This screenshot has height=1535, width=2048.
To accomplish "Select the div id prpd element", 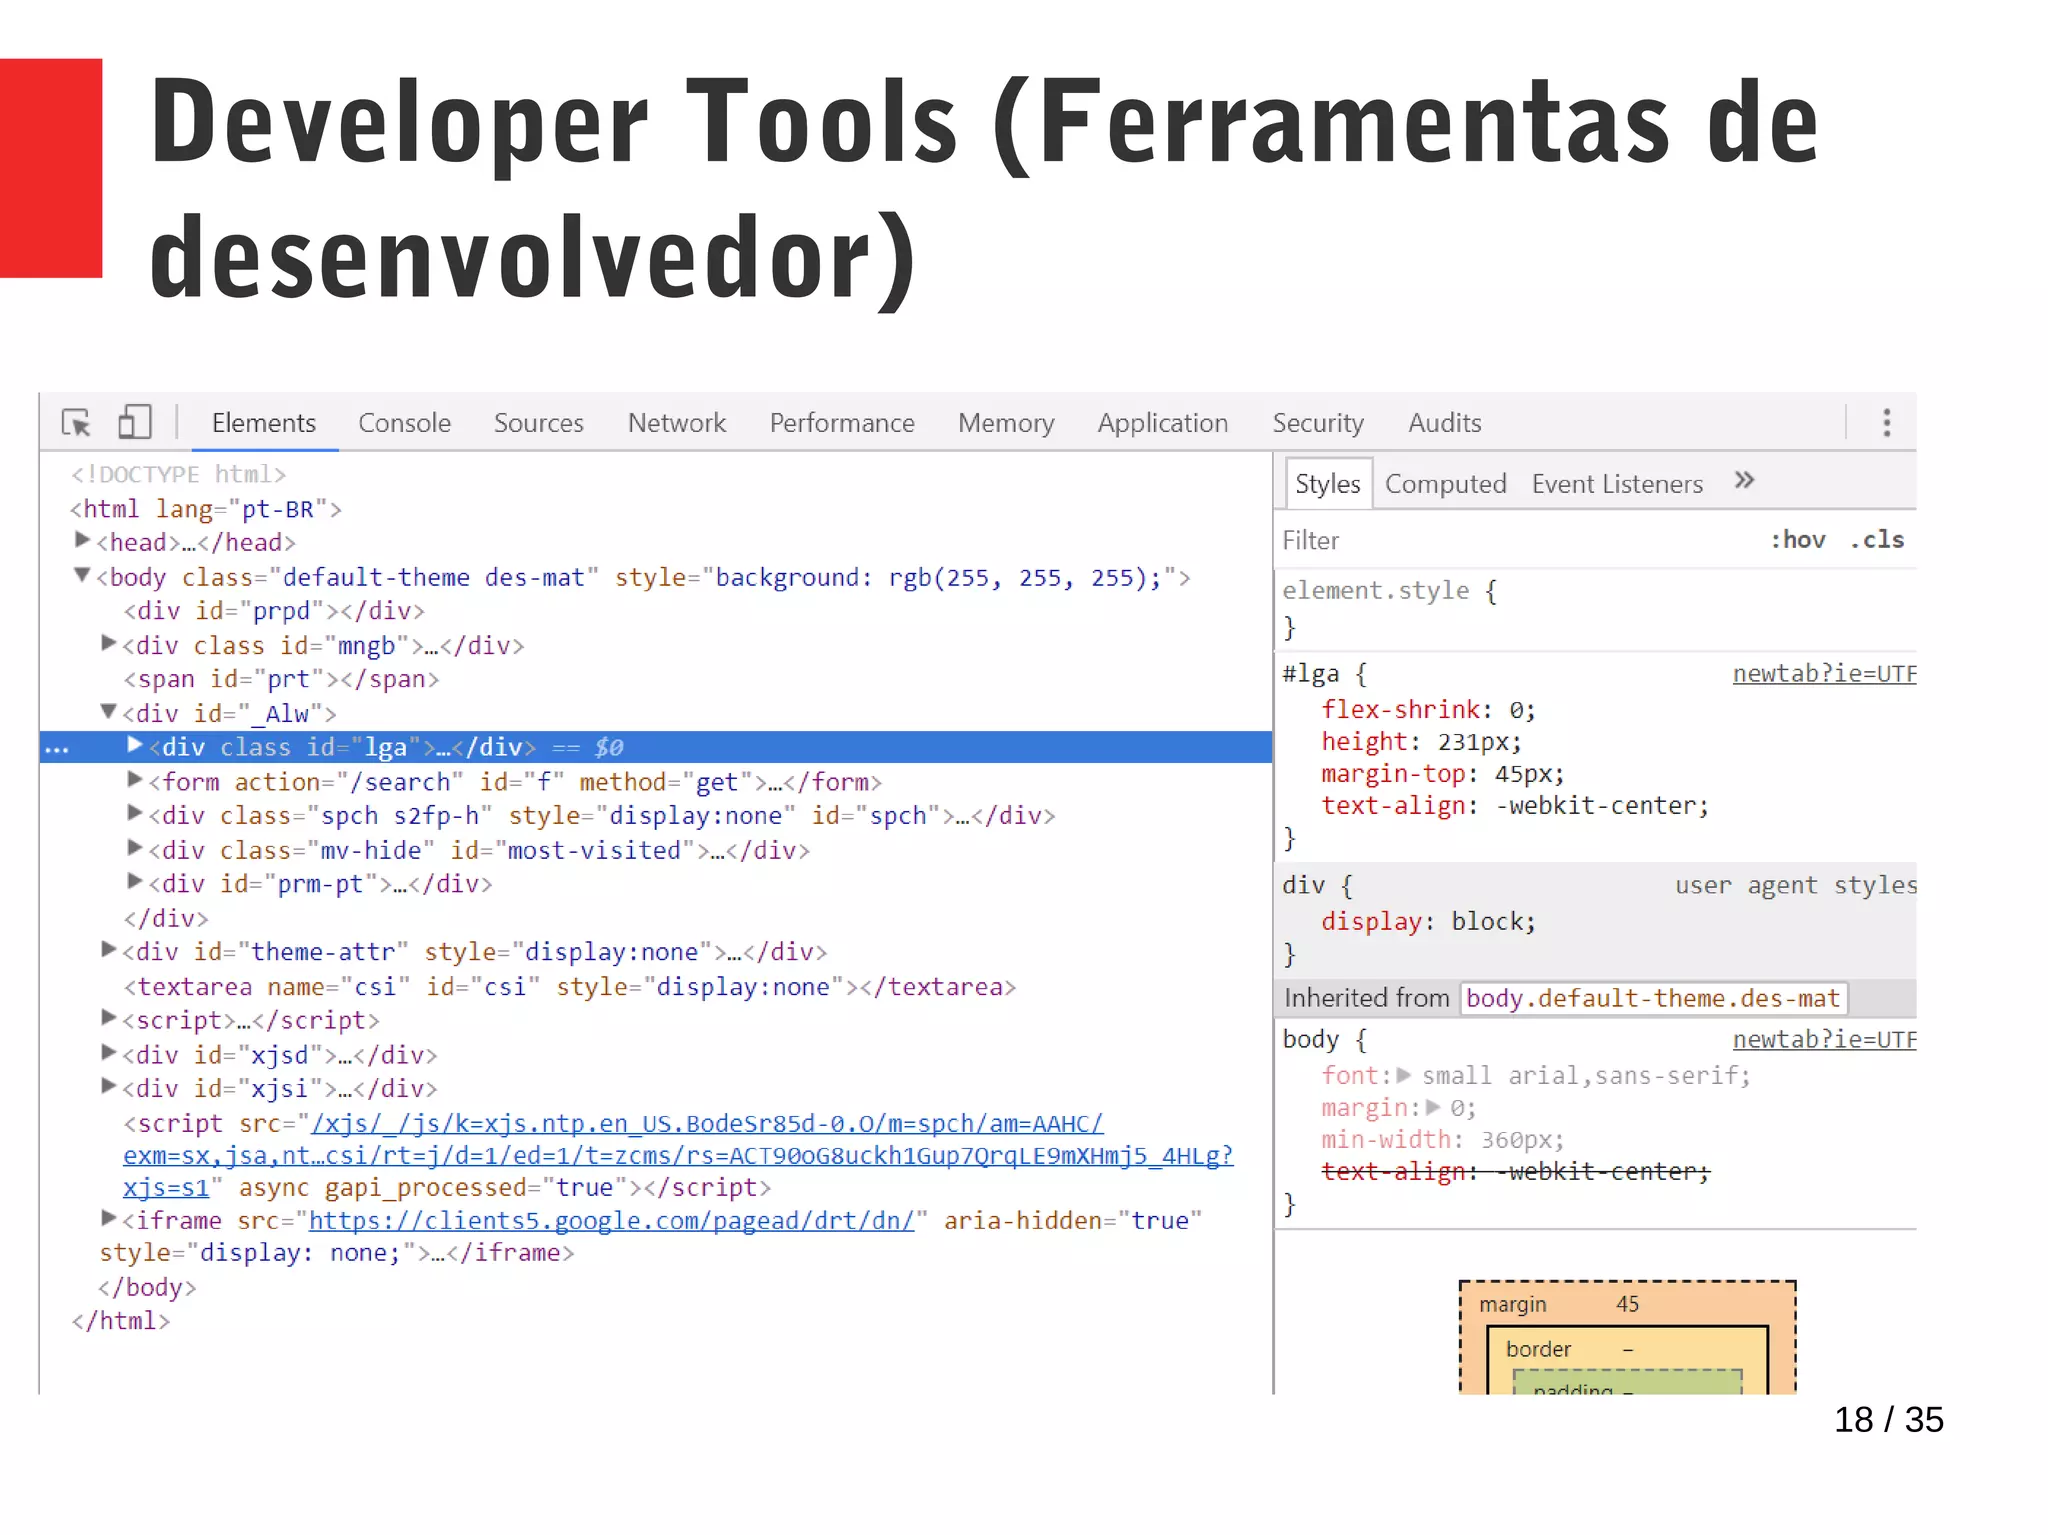I will point(274,611).
